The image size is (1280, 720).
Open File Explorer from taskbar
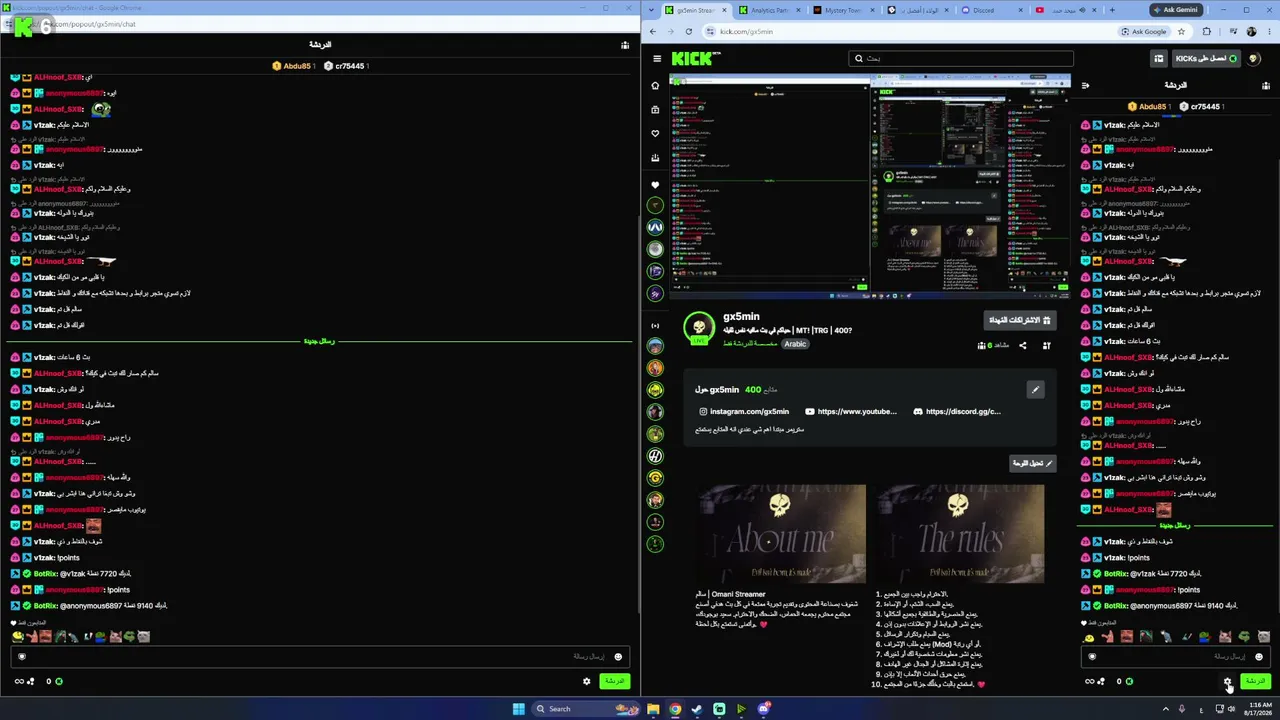point(653,709)
